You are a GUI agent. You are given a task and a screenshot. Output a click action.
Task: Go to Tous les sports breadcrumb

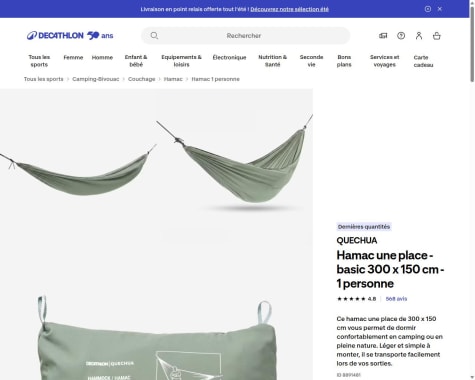[43, 79]
